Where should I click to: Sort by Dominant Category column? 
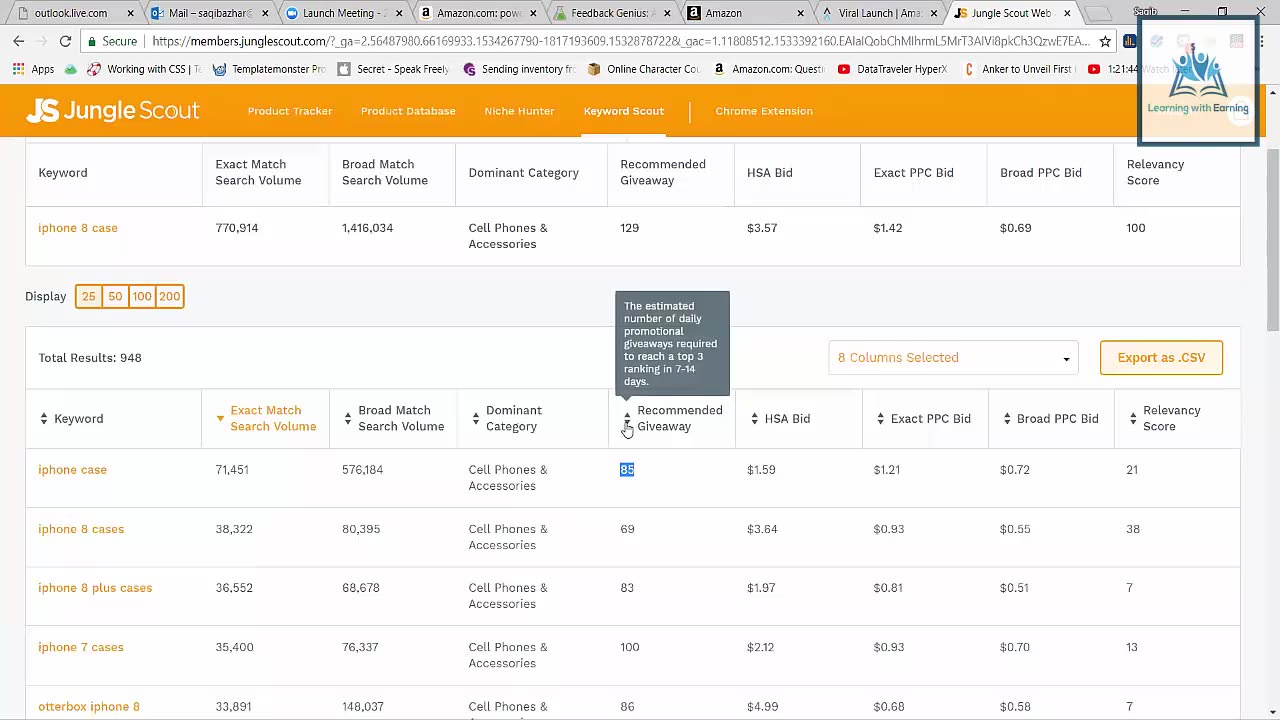(475, 419)
